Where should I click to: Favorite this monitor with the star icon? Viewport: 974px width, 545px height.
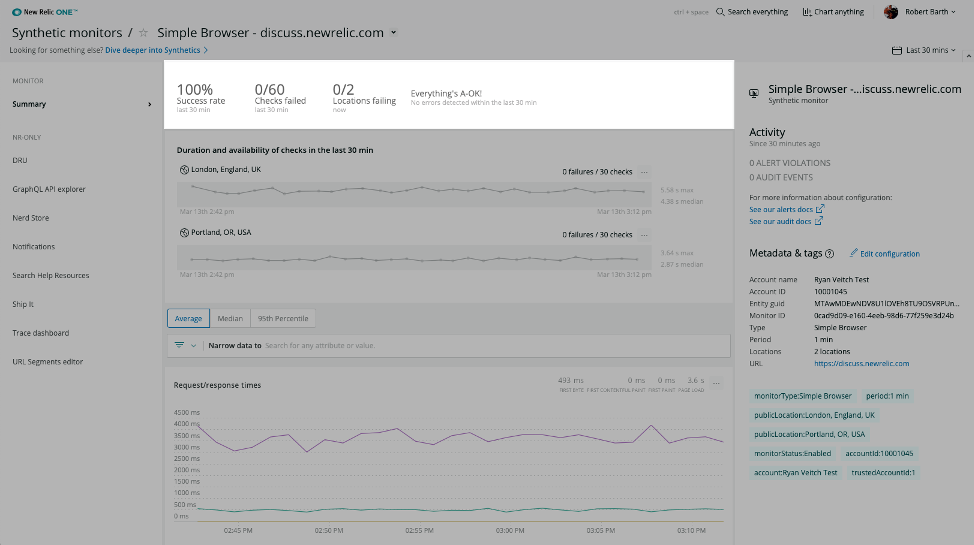[143, 33]
